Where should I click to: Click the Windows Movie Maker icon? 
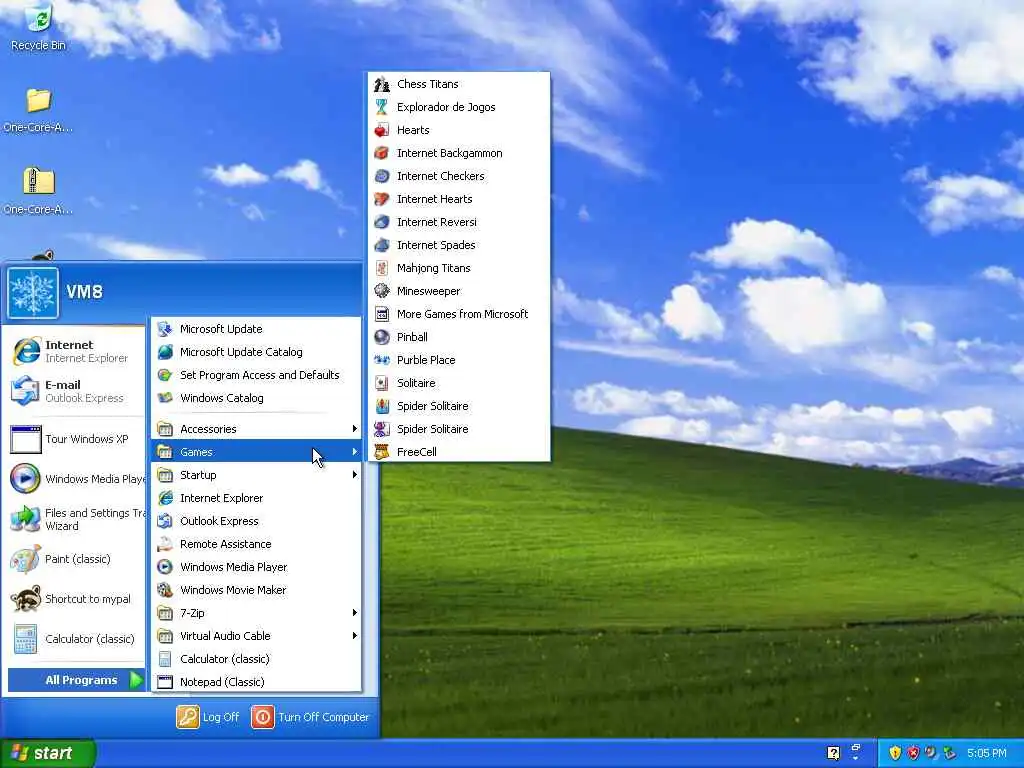[165, 590]
